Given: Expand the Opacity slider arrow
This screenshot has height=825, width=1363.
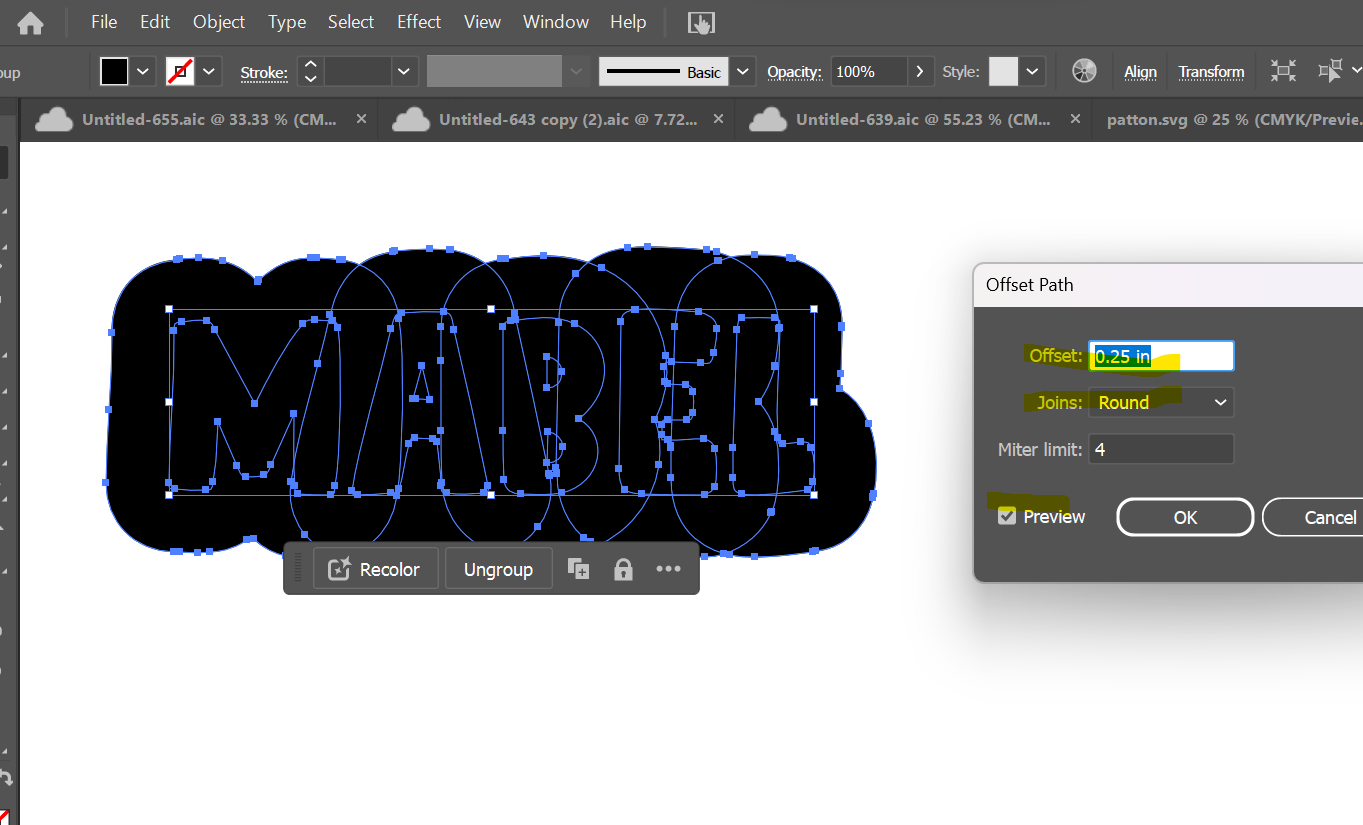Looking at the screenshot, I should (921, 71).
